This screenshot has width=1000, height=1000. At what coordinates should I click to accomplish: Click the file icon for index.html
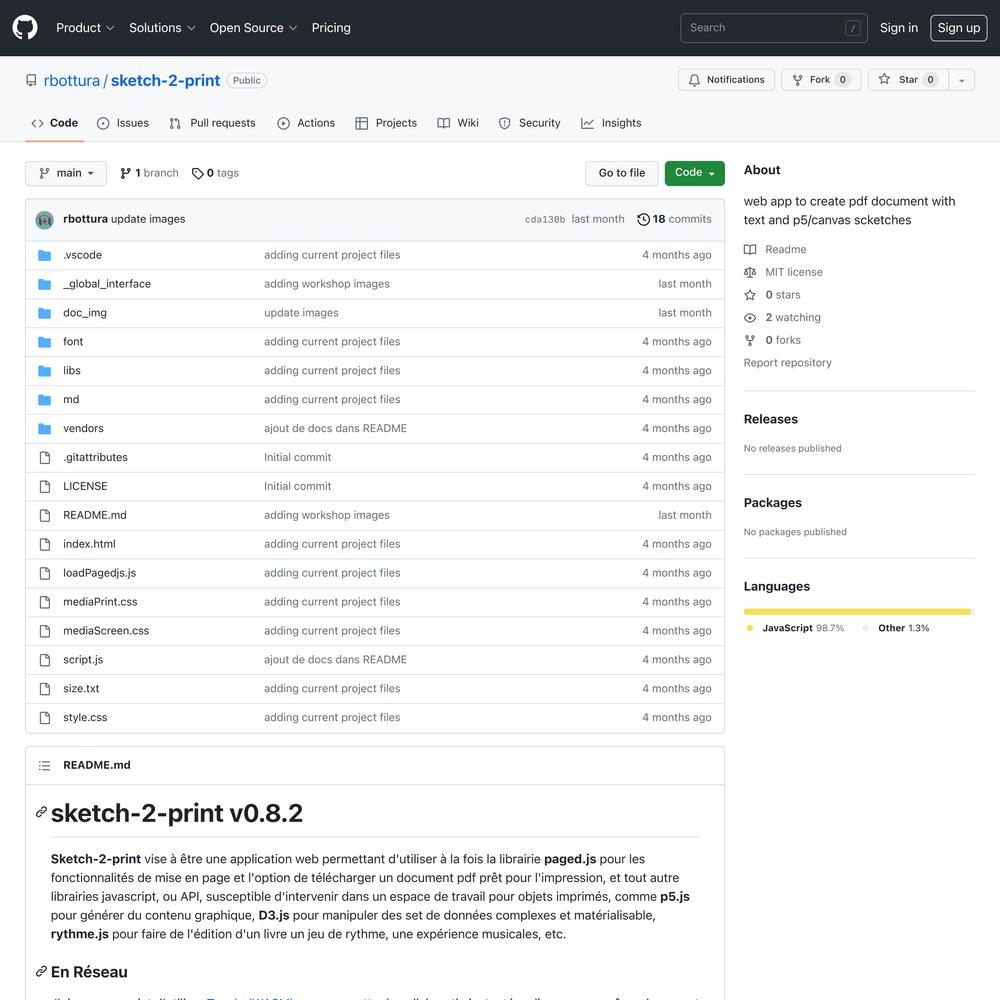pos(45,544)
